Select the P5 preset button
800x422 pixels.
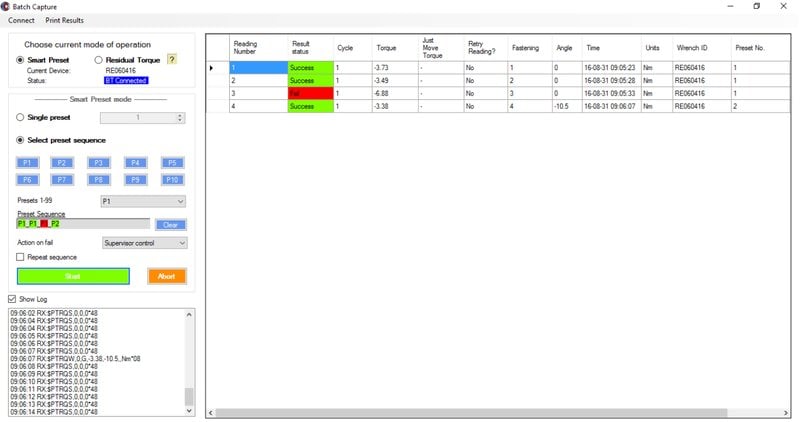[173, 162]
